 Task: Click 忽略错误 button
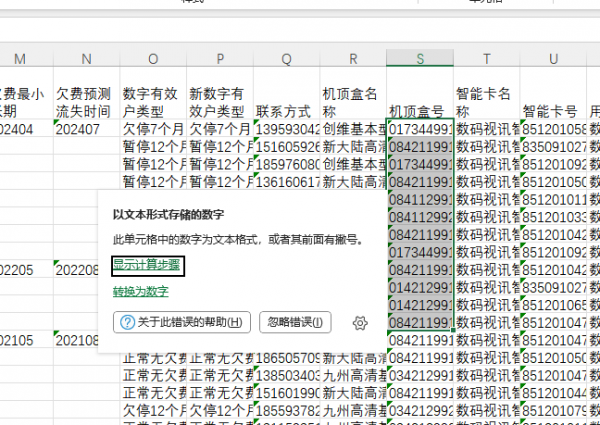click(295, 322)
